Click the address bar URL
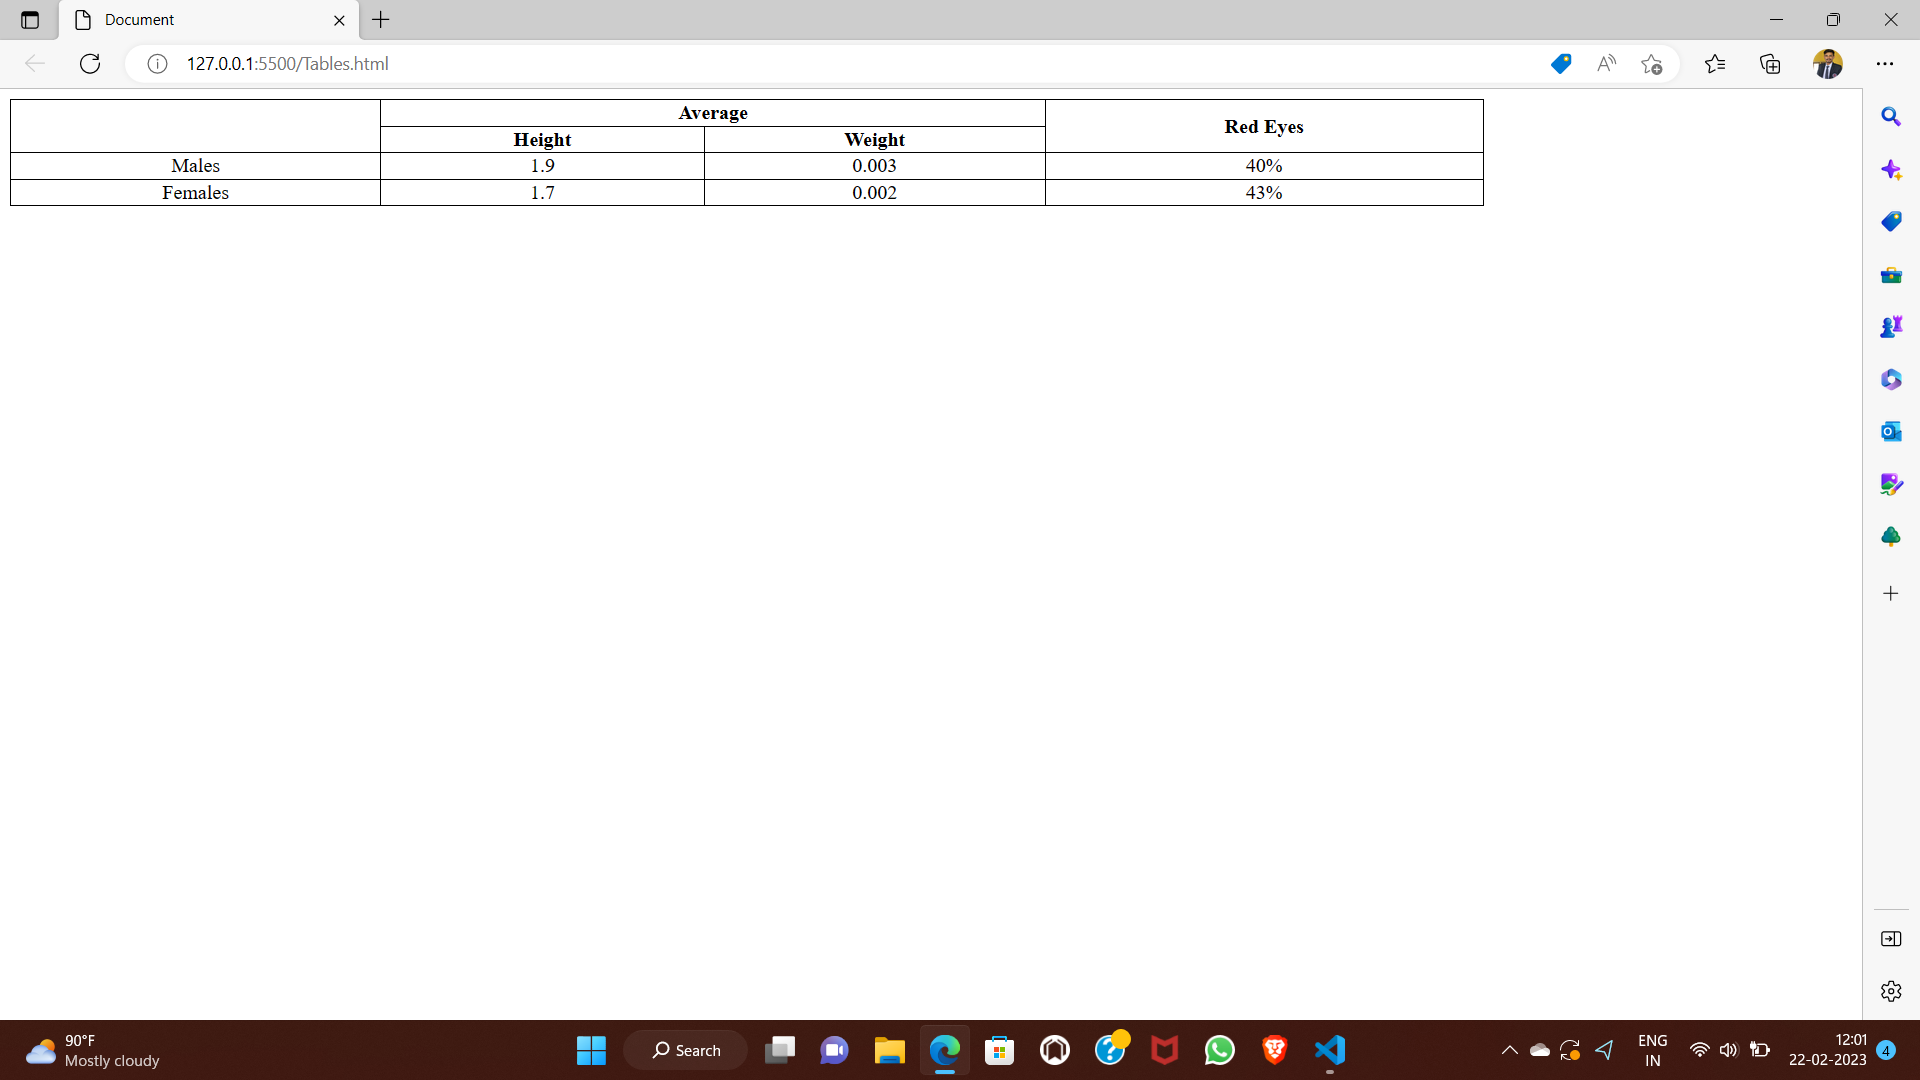 click(x=288, y=64)
